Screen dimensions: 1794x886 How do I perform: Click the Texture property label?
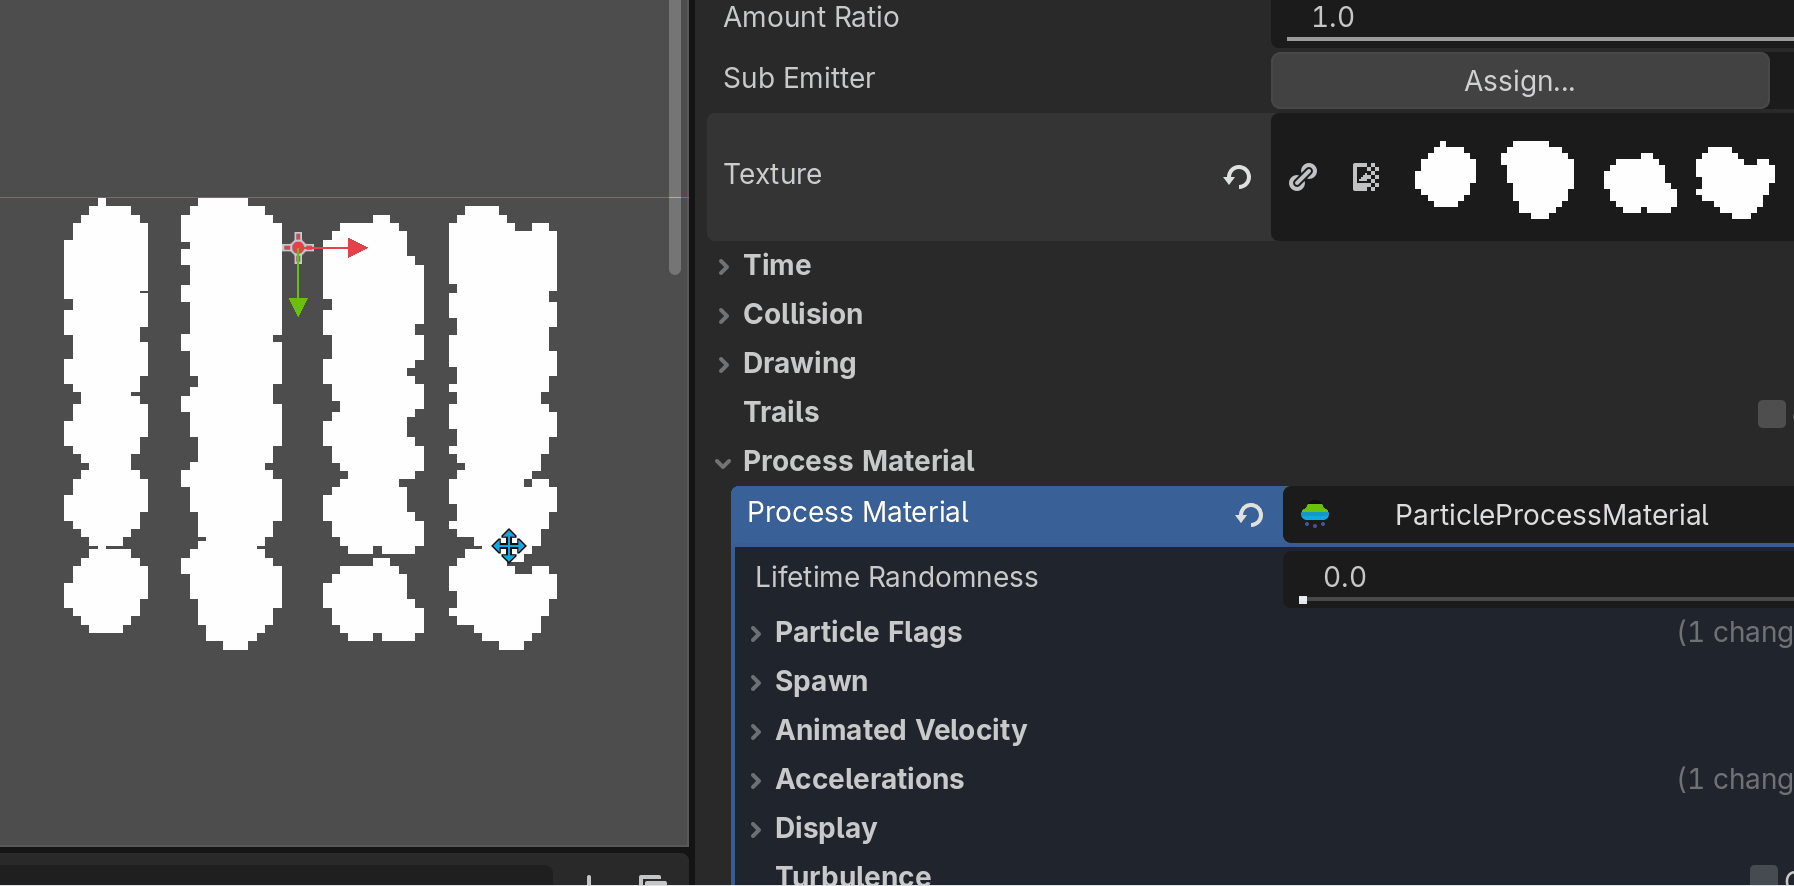[x=772, y=174]
